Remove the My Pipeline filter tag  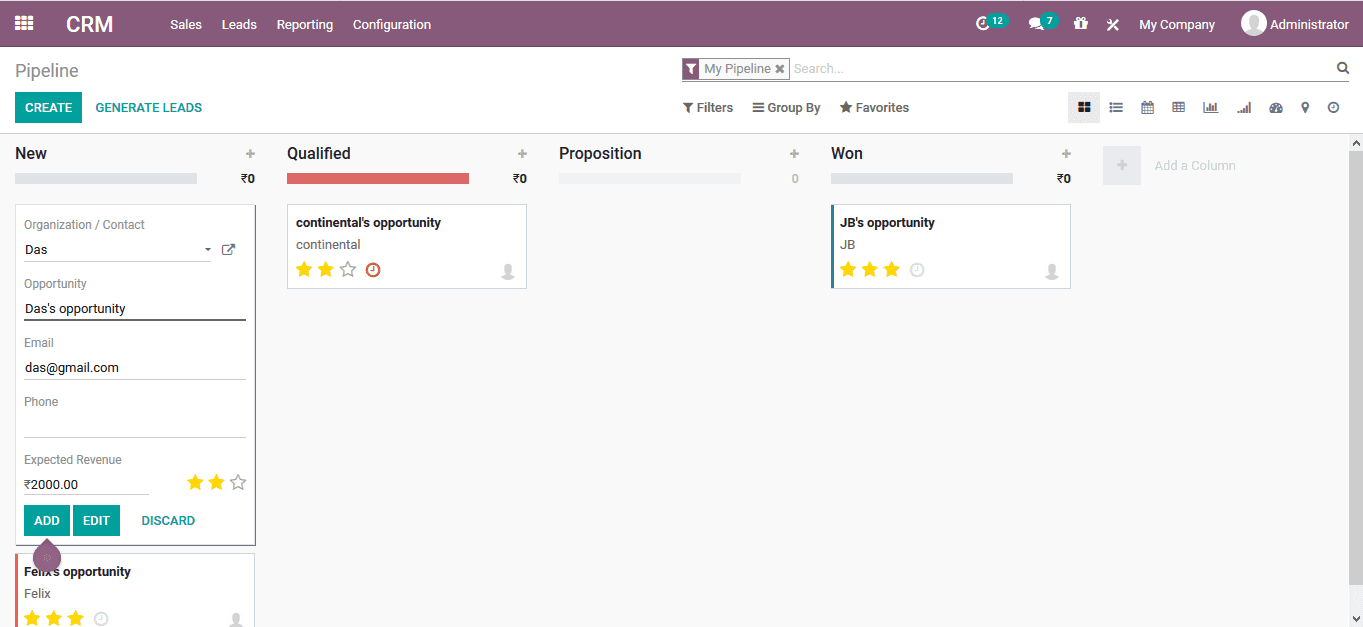[779, 68]
